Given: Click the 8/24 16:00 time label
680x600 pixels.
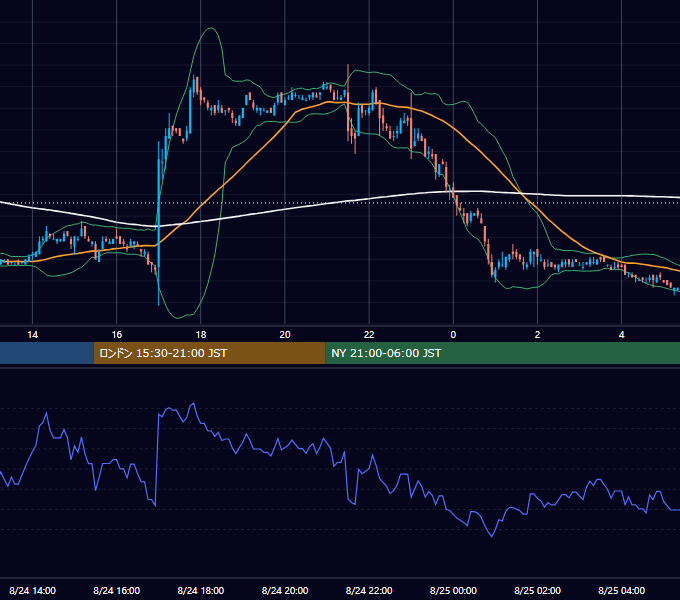Looking at the screenshot, I should pos(117,590).
